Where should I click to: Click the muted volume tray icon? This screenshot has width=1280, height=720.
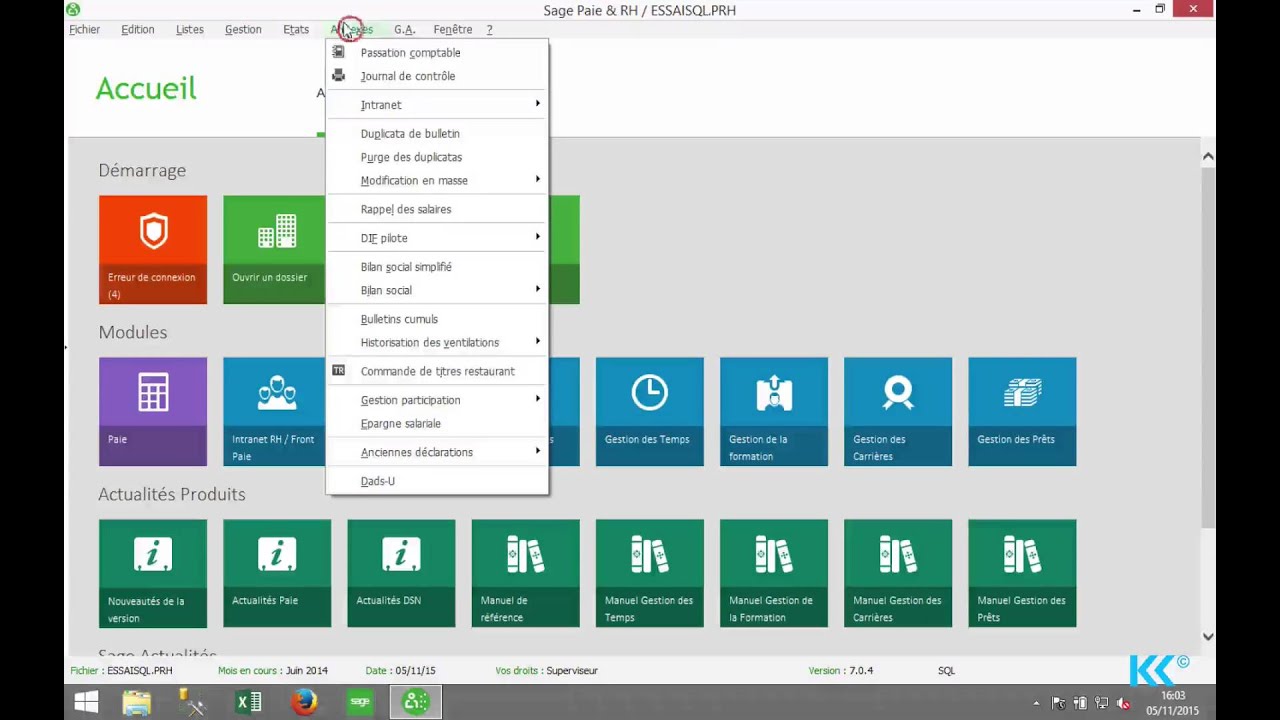pyautogui.click(x=1124, y=704)
